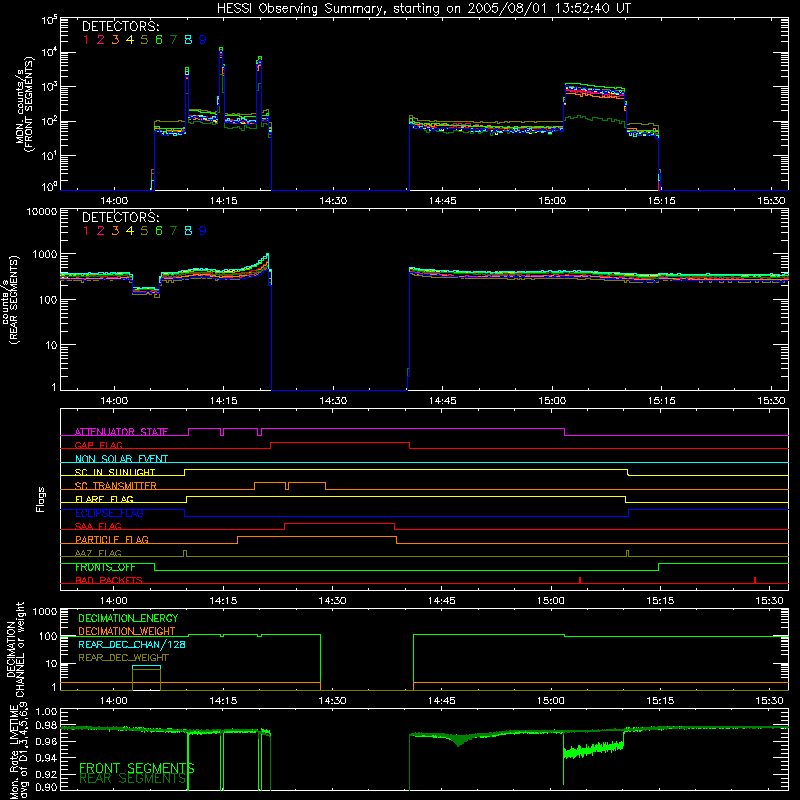Click the 15:15 tick label under Flags panel
The width and height of the screenshot is (800, 800).
pos(660,601)
